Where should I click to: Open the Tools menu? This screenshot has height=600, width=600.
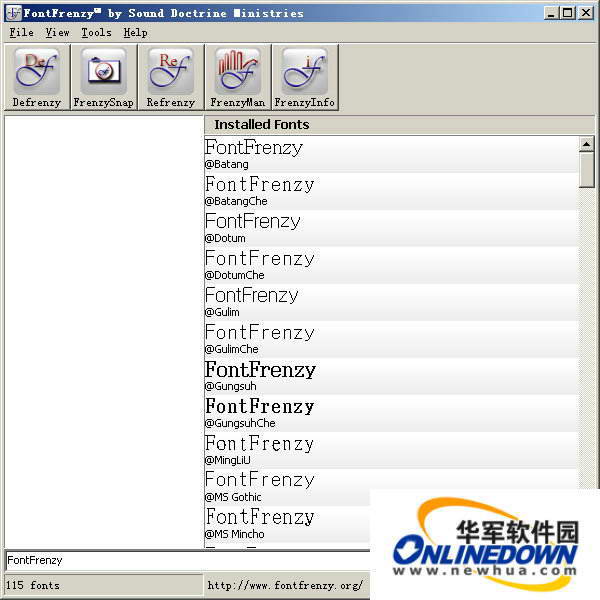[96, 33]
